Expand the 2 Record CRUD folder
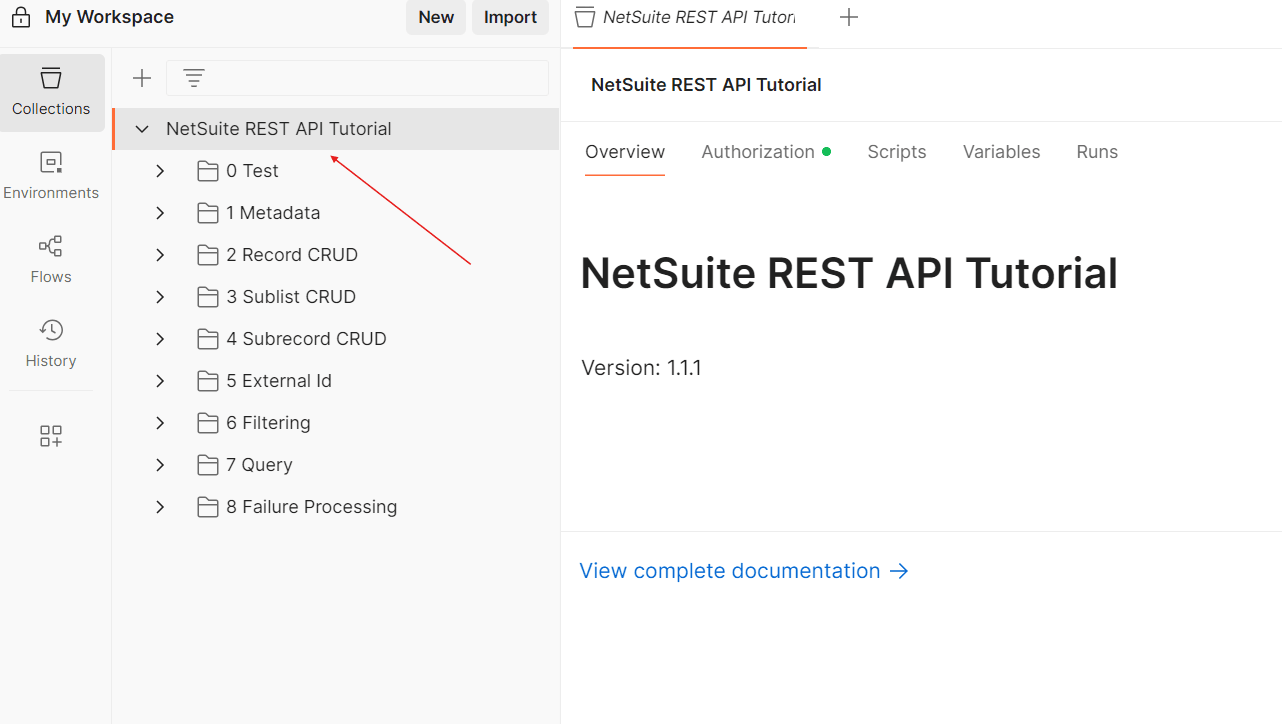This screenshot has width=1282, height=724. [x=160, y=255]
